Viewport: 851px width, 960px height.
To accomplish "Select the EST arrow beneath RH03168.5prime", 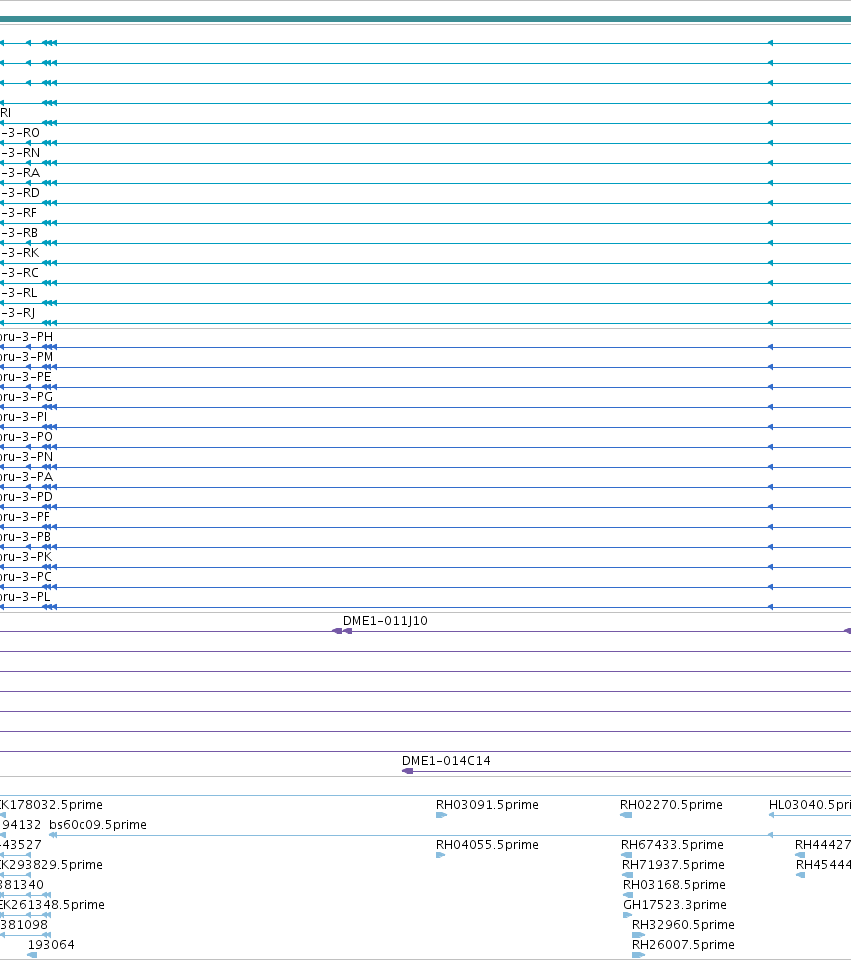I will (x=628, y=895).
